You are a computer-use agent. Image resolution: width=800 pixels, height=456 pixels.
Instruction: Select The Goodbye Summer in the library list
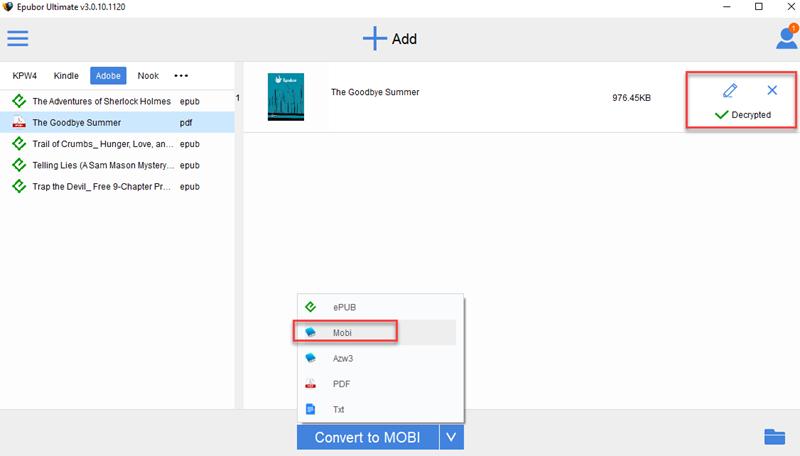(117, 122)
